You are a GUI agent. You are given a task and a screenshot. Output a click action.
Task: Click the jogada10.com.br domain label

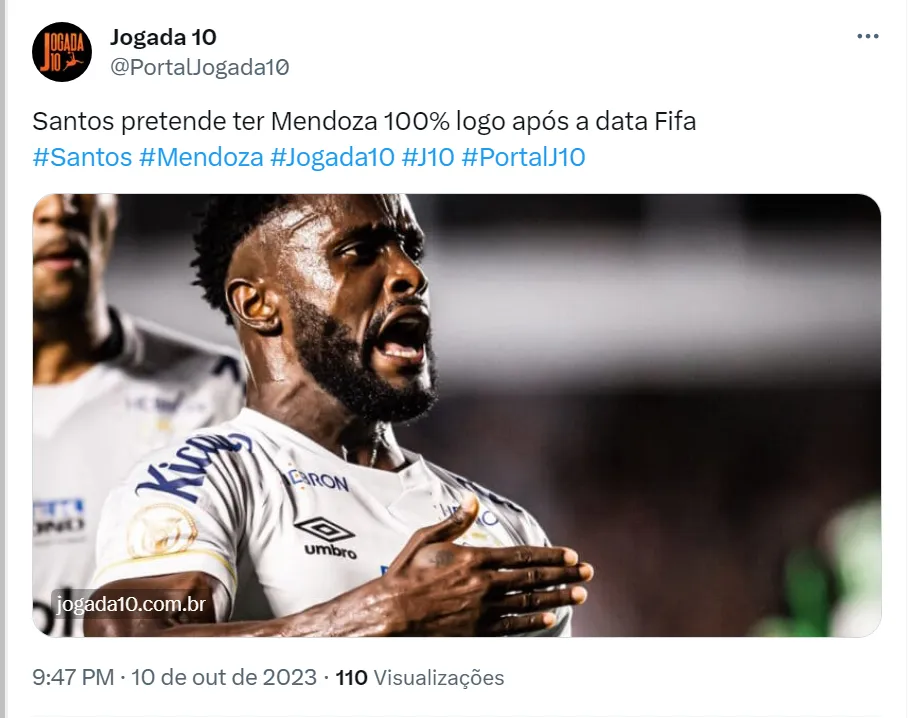(x=131, y=604)
